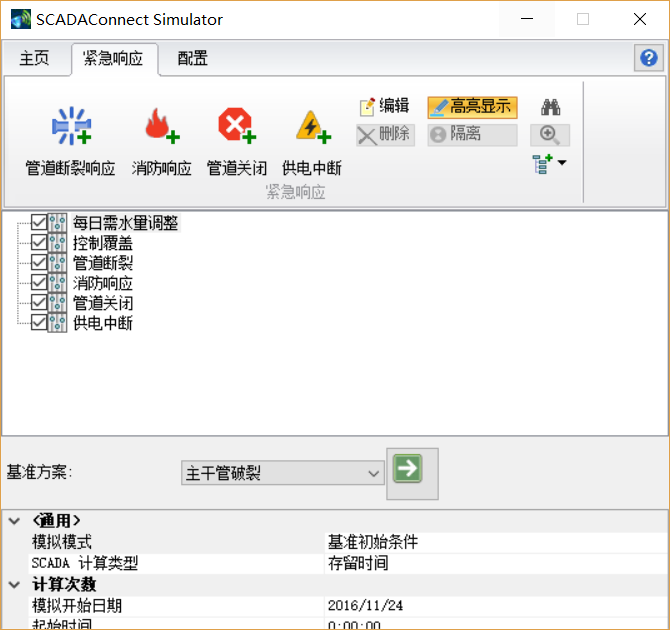670x630 pixels.
Task: Open the 配置 tab
Action: tap(193, 58)
